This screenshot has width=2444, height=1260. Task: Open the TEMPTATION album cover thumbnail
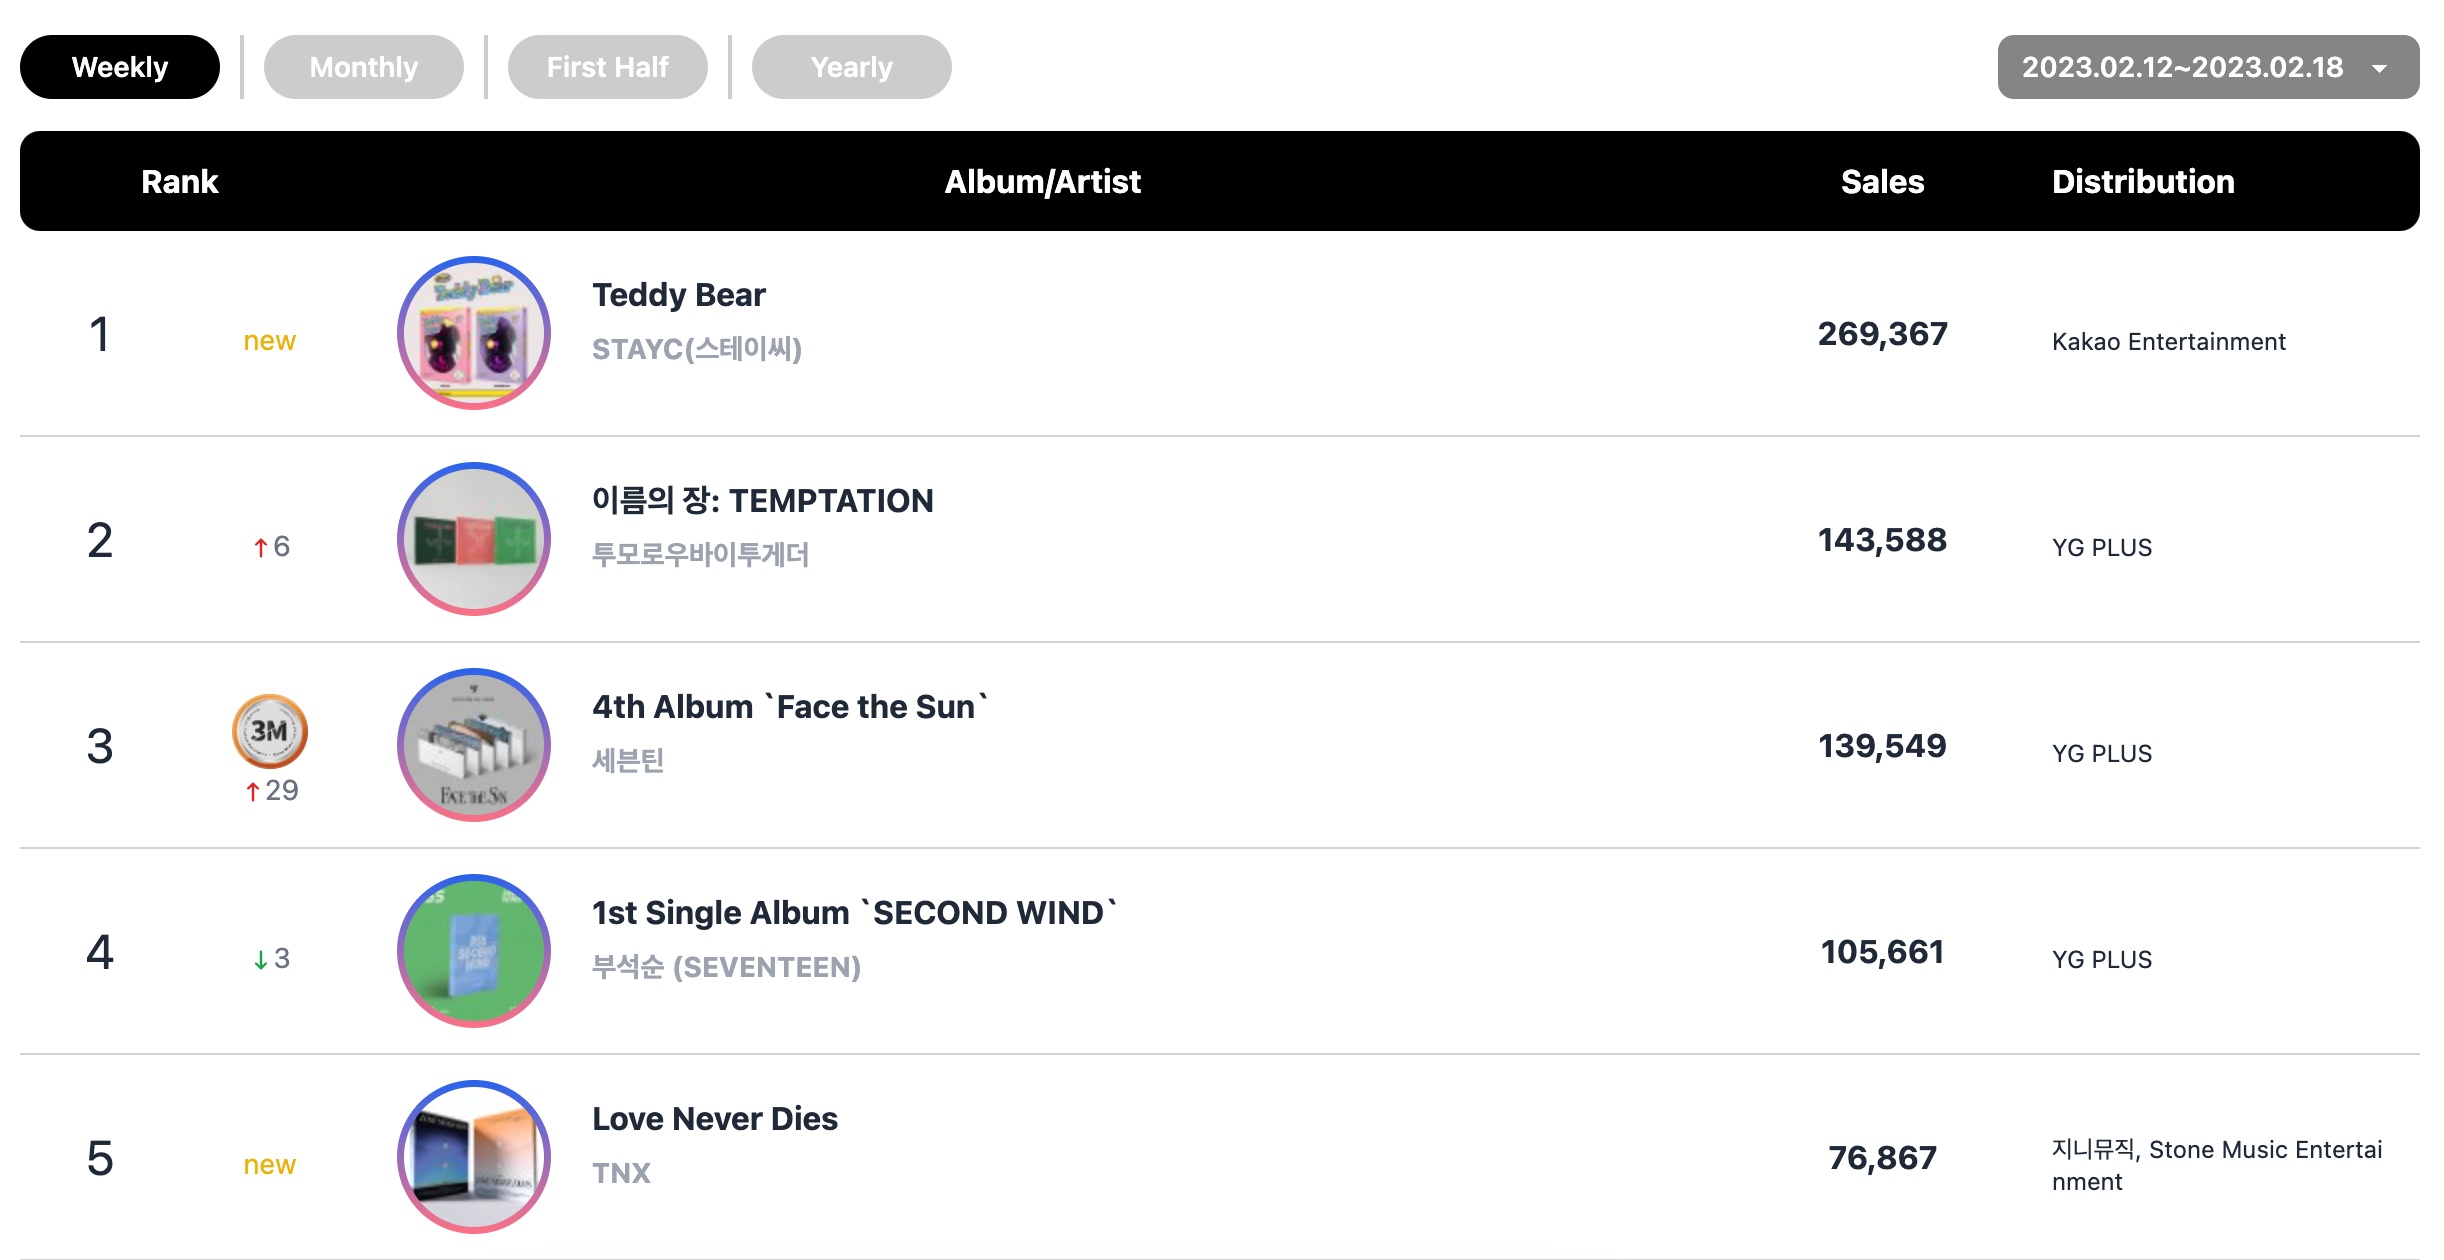[474, 539]
